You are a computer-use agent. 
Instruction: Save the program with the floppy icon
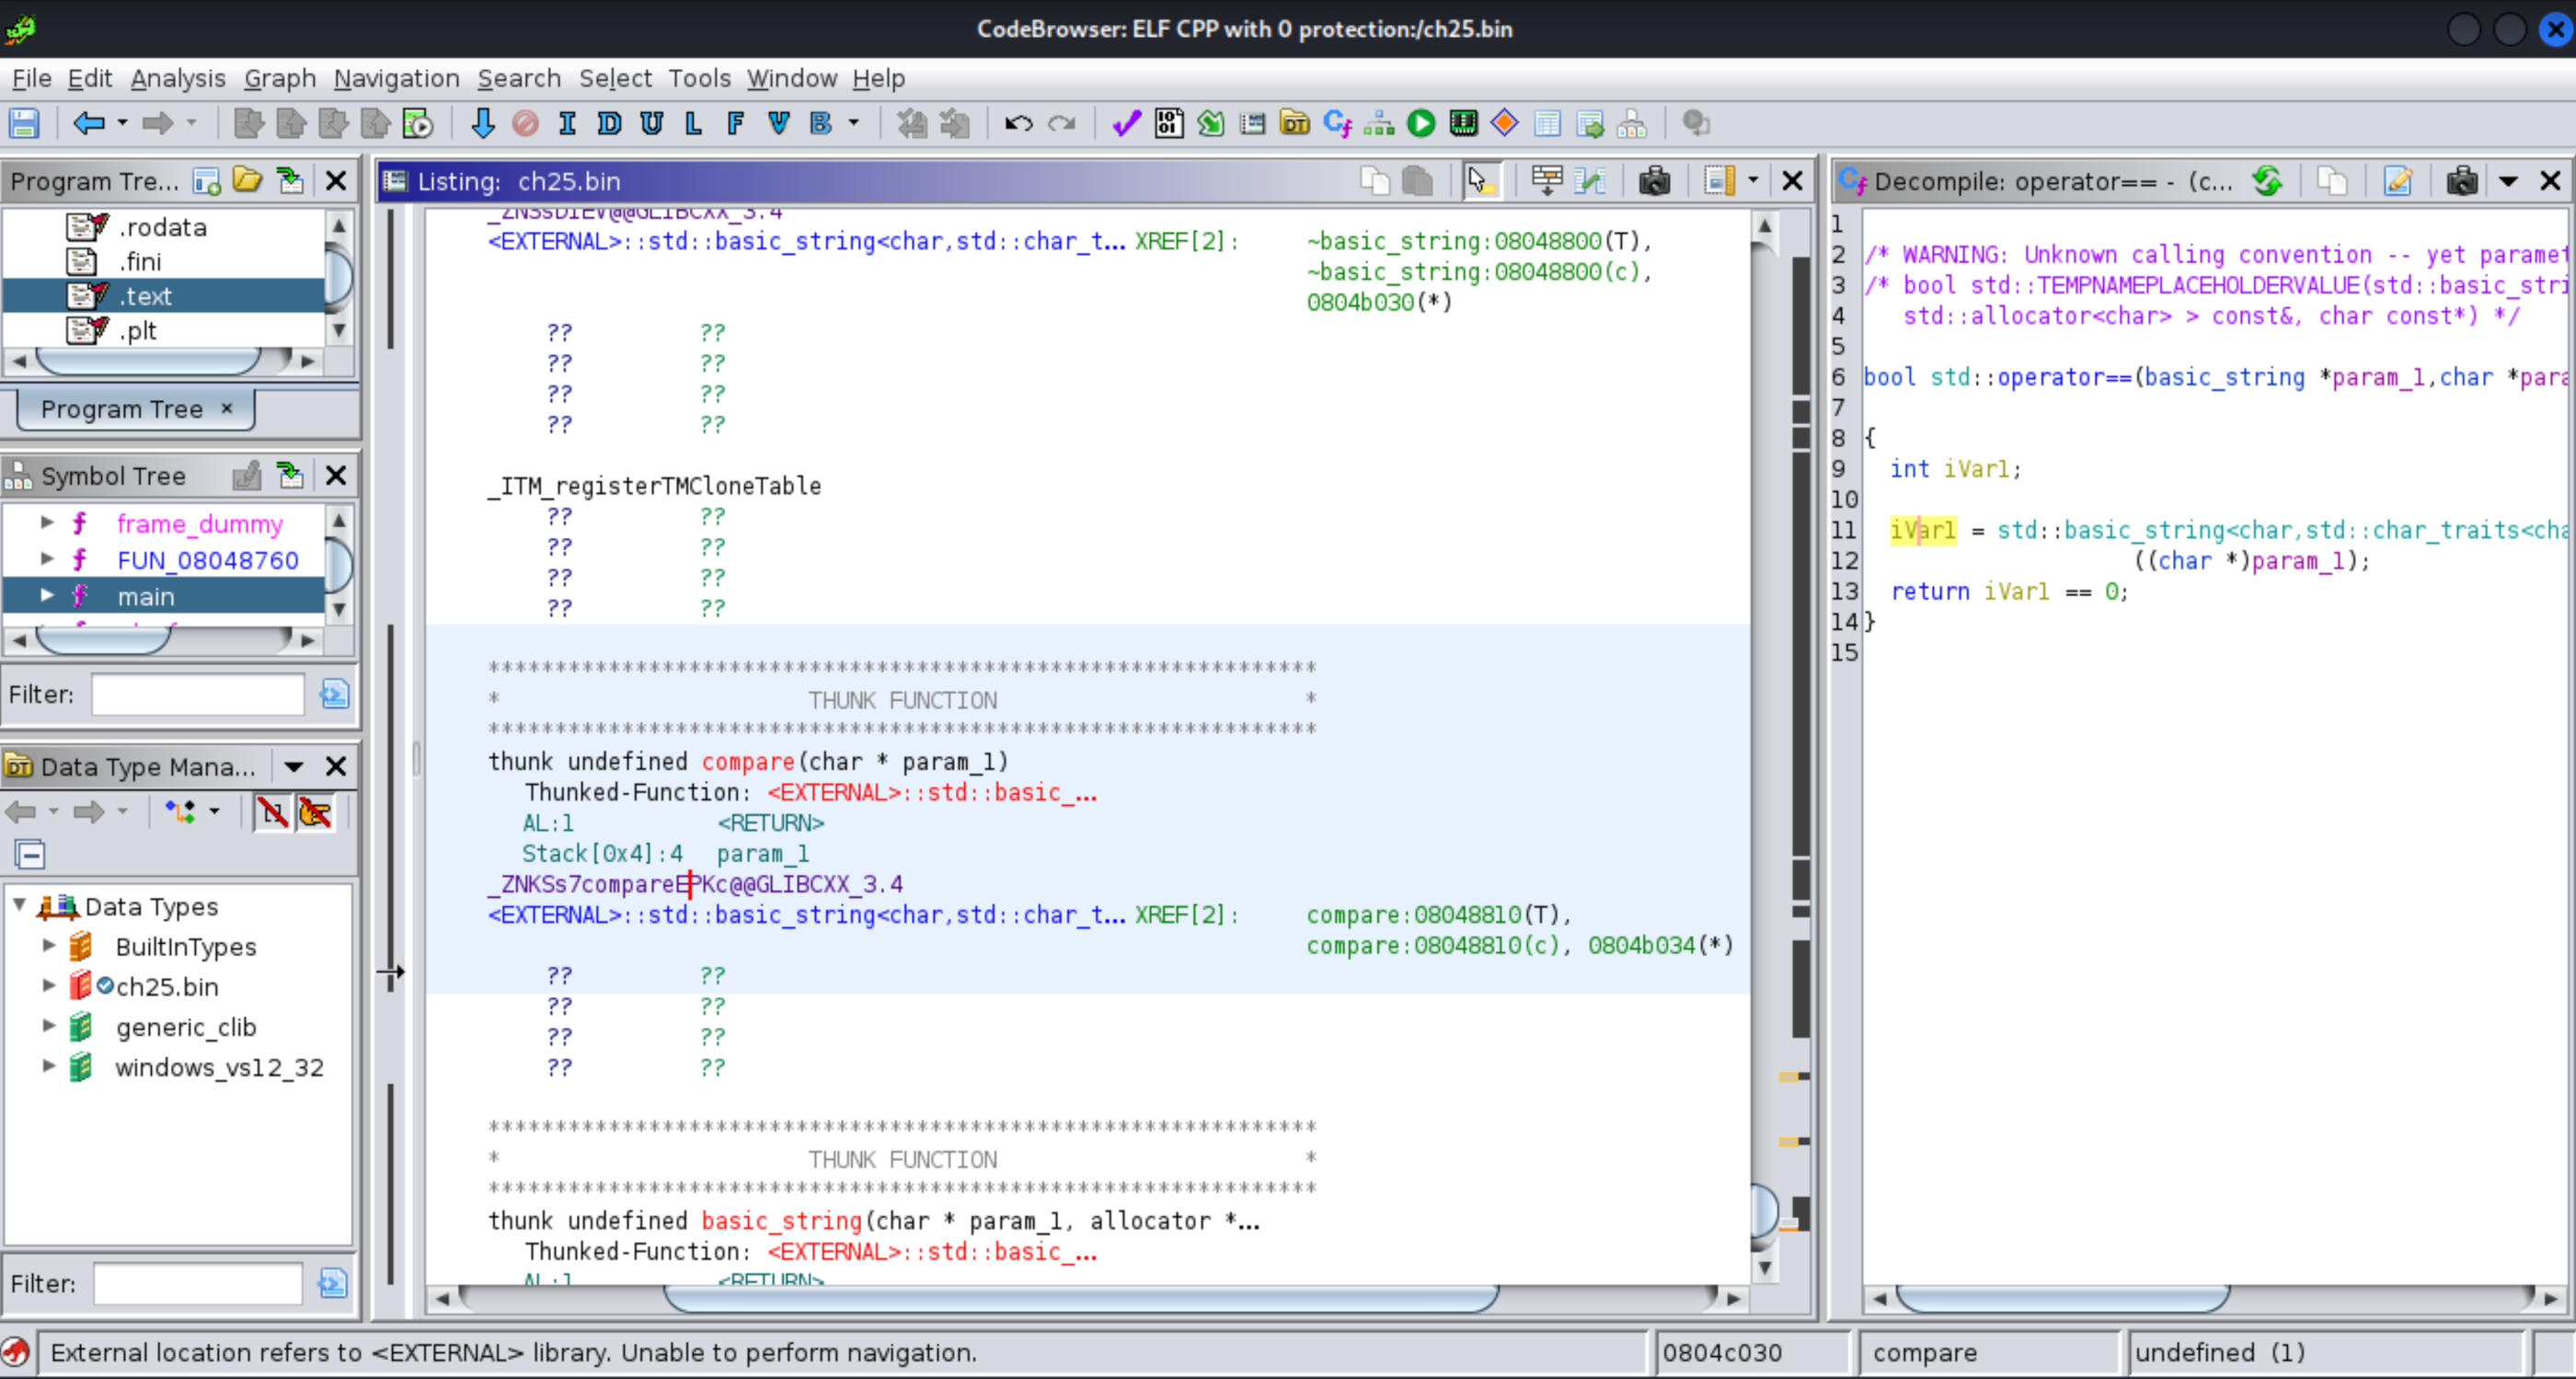(24, 123)
